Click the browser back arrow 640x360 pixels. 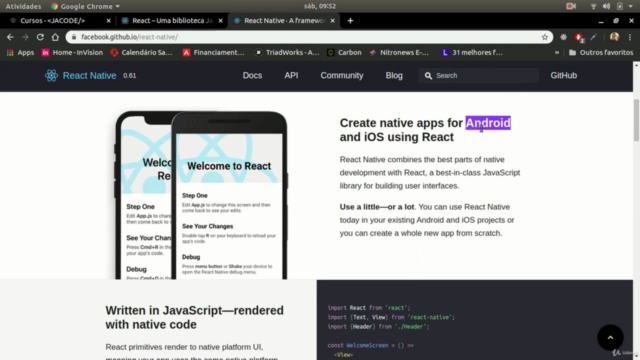tap(10, 37)
